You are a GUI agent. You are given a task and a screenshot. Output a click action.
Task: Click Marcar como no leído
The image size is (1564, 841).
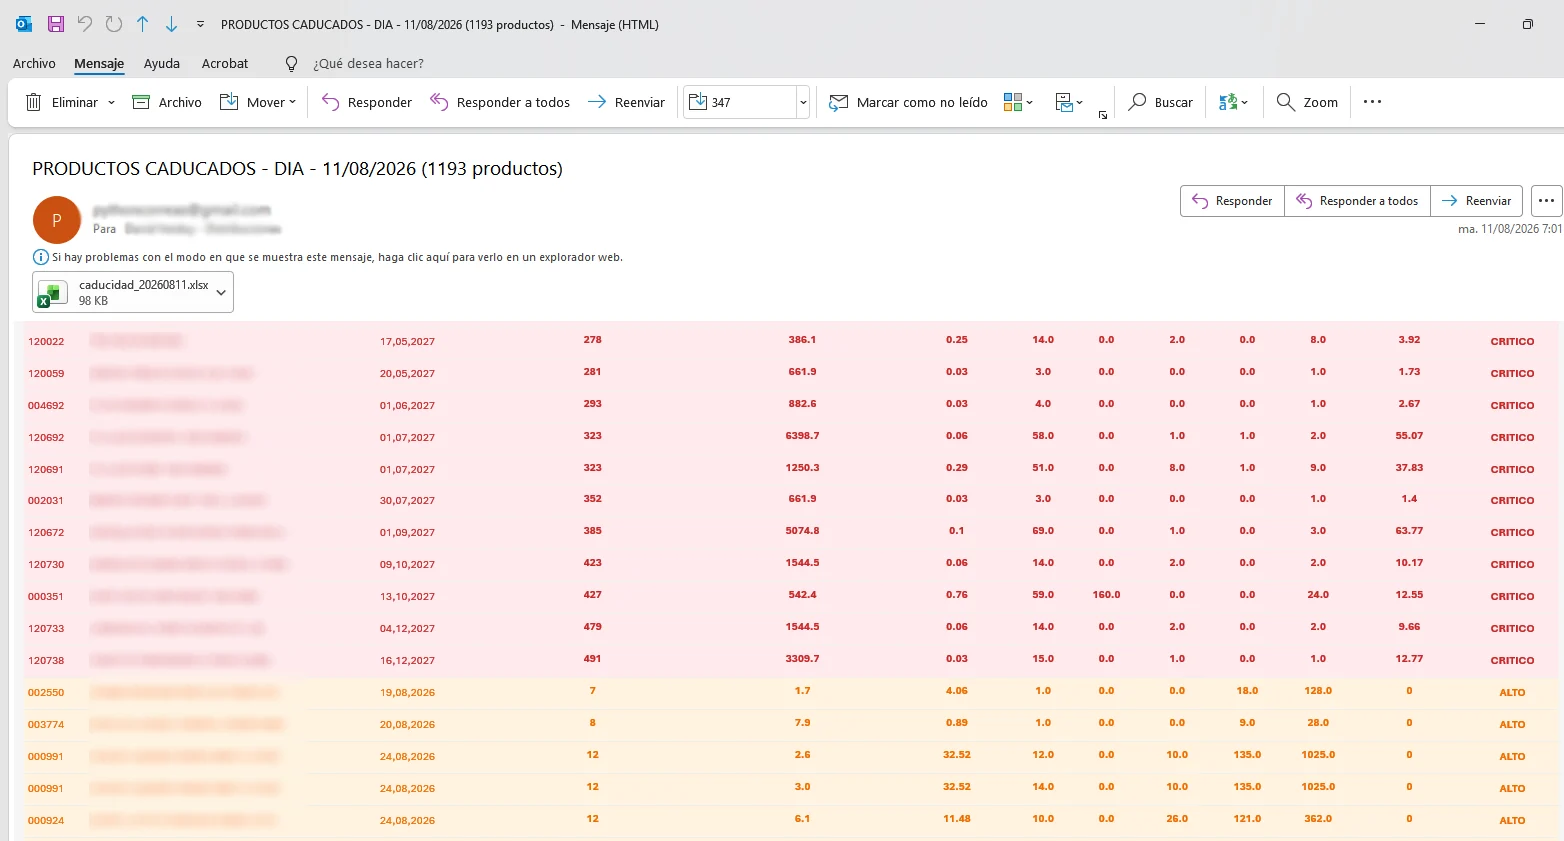click(x=908, y=102)
